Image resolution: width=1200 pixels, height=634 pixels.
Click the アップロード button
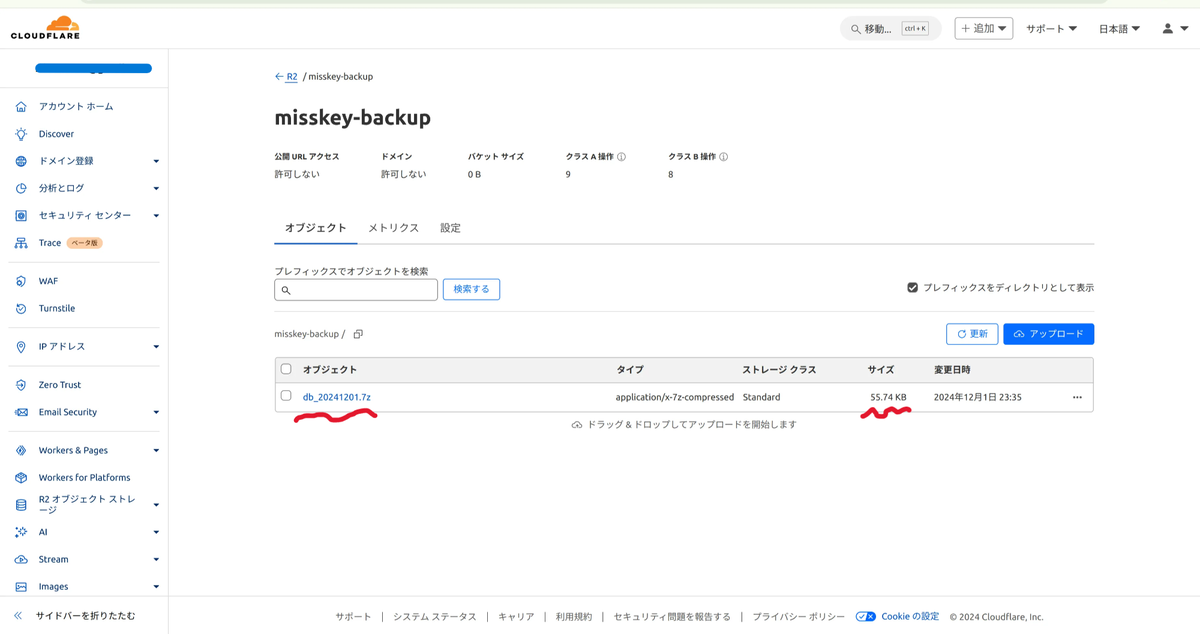coord(1049,334)
